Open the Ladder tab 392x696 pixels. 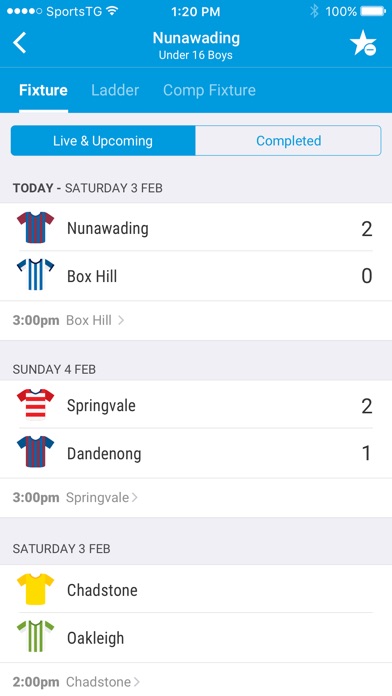pos(115,90)
